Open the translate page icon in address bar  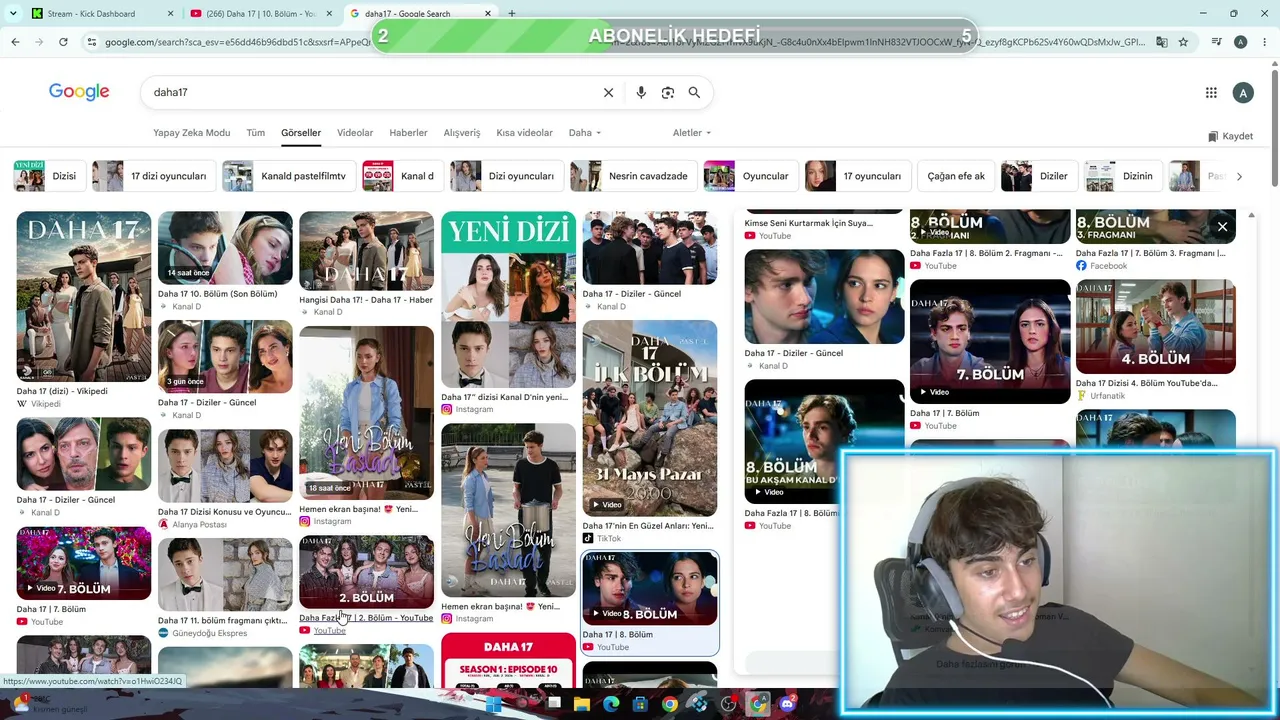click(x=1161, y=42)
